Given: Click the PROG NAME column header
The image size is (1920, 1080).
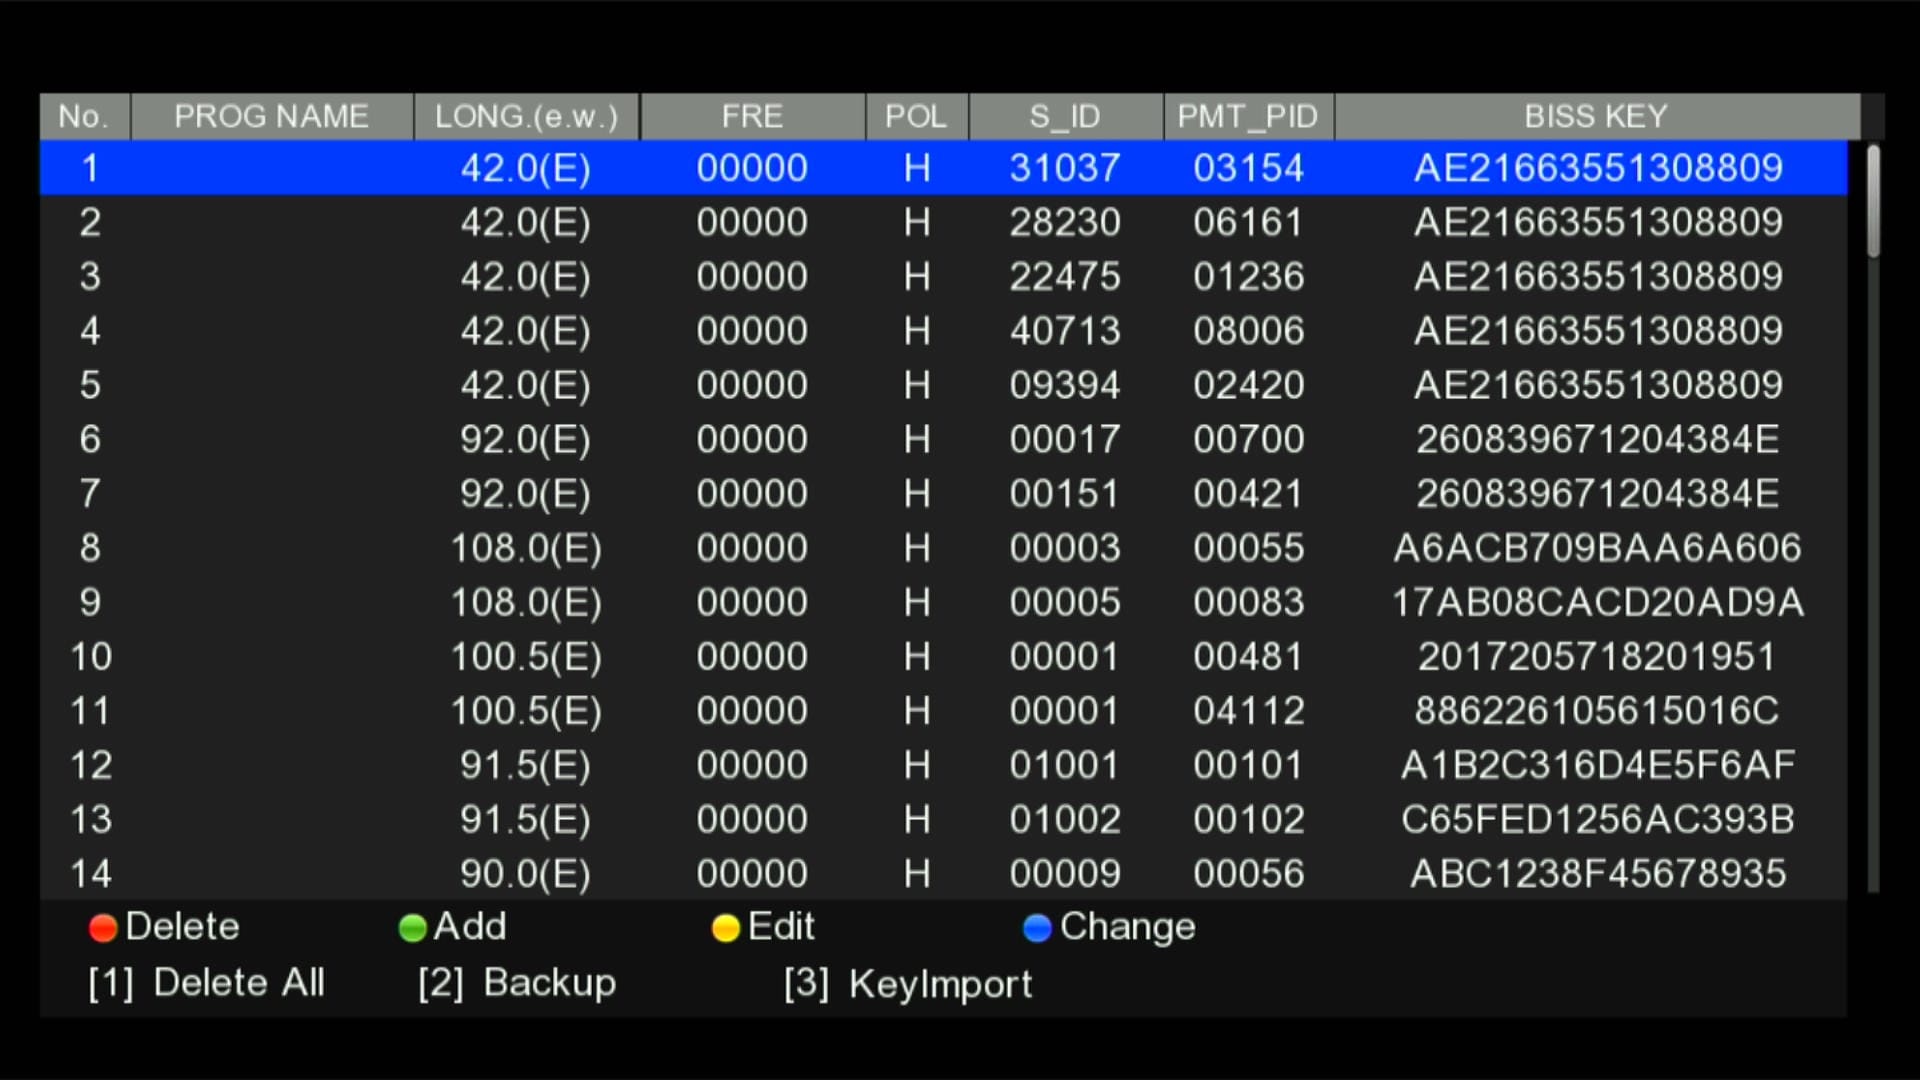Looking at the screenshot, I should (x=271, y=116).
